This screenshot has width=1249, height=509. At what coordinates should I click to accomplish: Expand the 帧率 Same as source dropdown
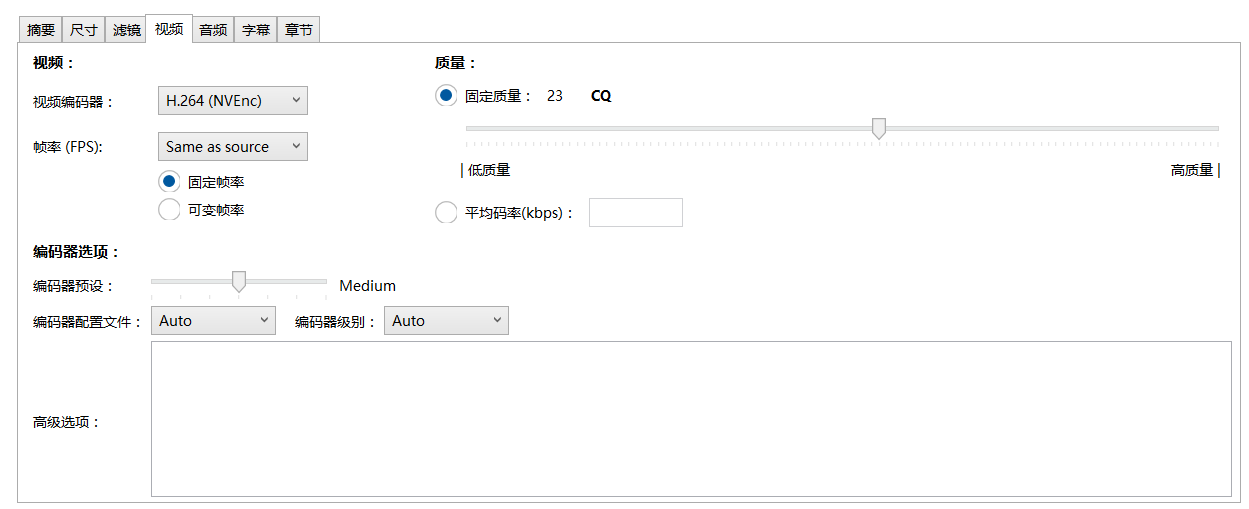point(233,146)
